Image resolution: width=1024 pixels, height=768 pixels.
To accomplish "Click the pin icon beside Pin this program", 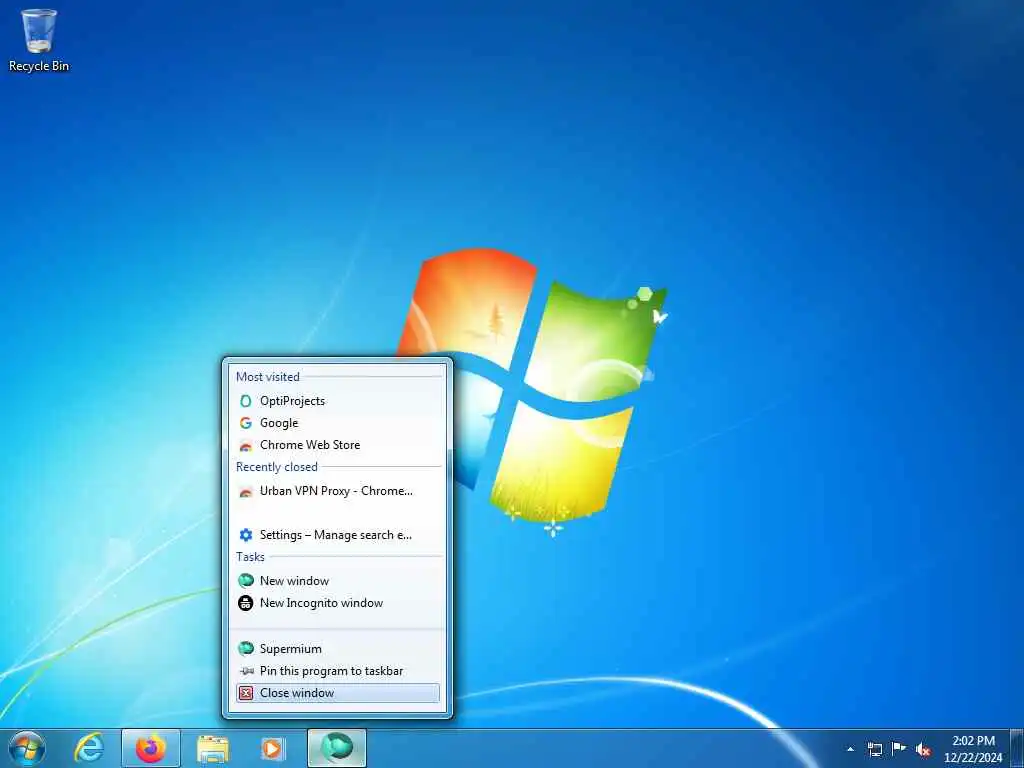I will [246, 671].
